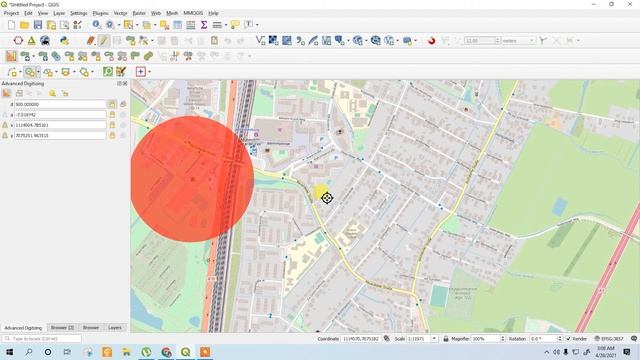Expand dropdown next to rectangle shape tool
This screenshot has width=640, height=360.
74,72
